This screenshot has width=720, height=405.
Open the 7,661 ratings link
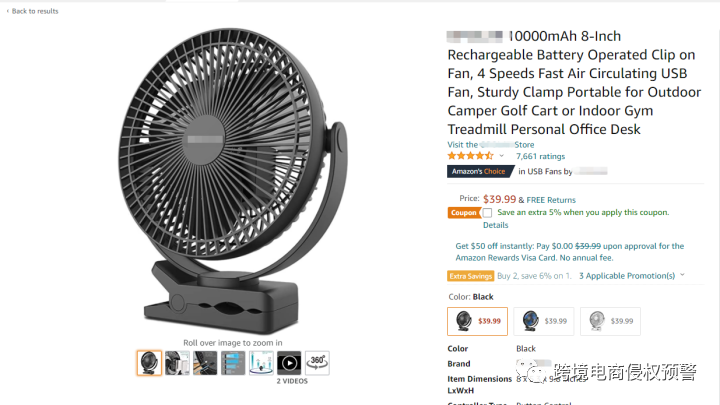pyautogui.click(x=540, y=156)
